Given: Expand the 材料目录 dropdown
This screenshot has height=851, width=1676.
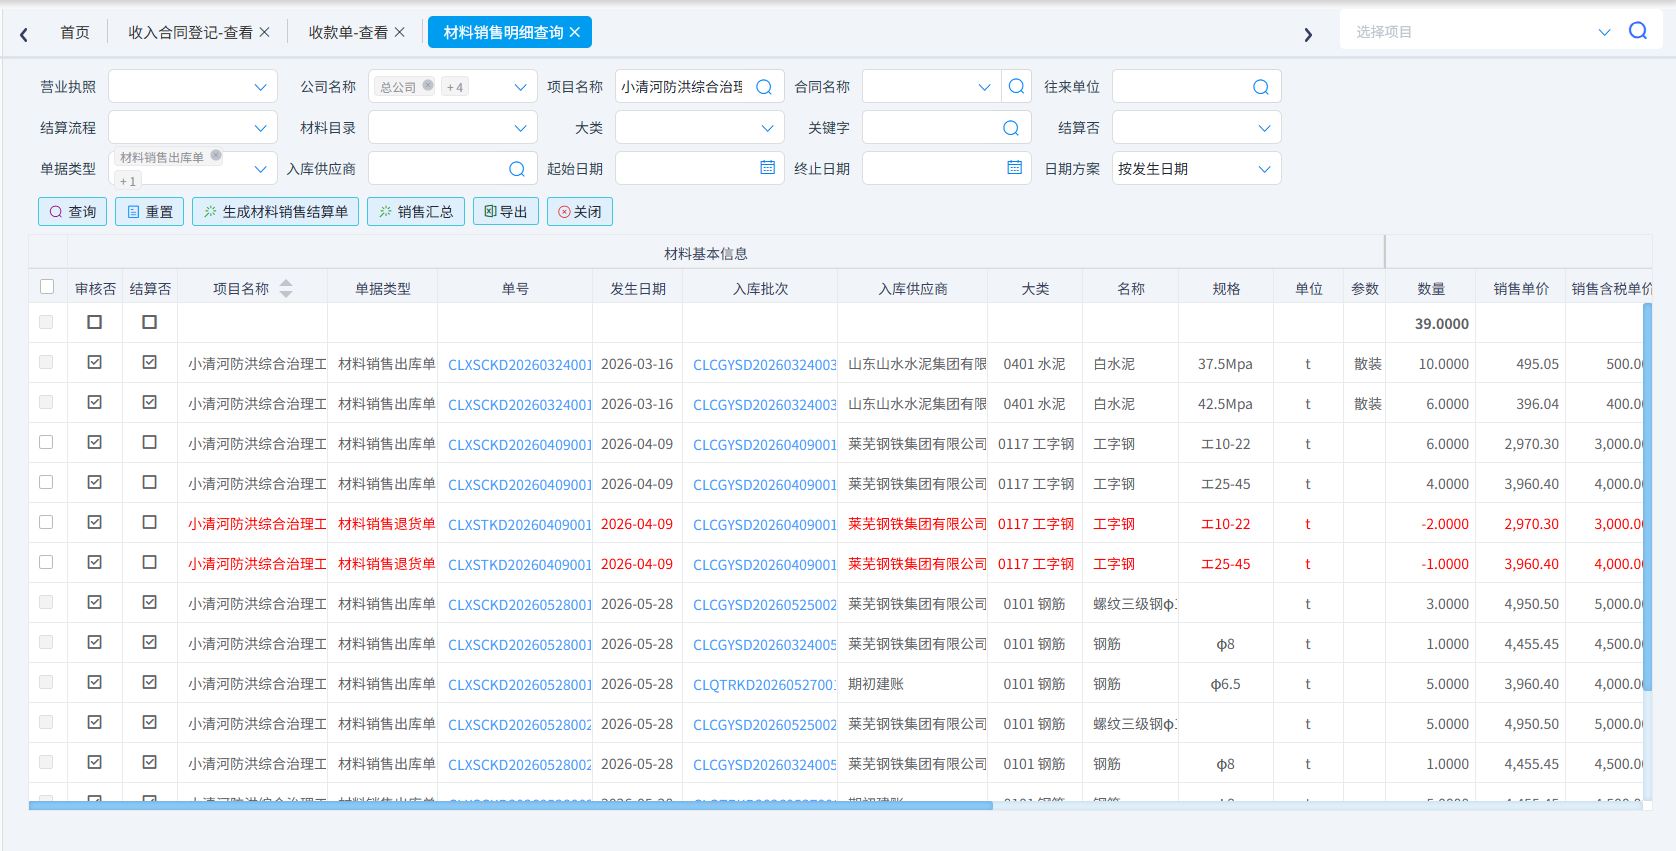Looking at the screenshot, I should click(520, 128).
